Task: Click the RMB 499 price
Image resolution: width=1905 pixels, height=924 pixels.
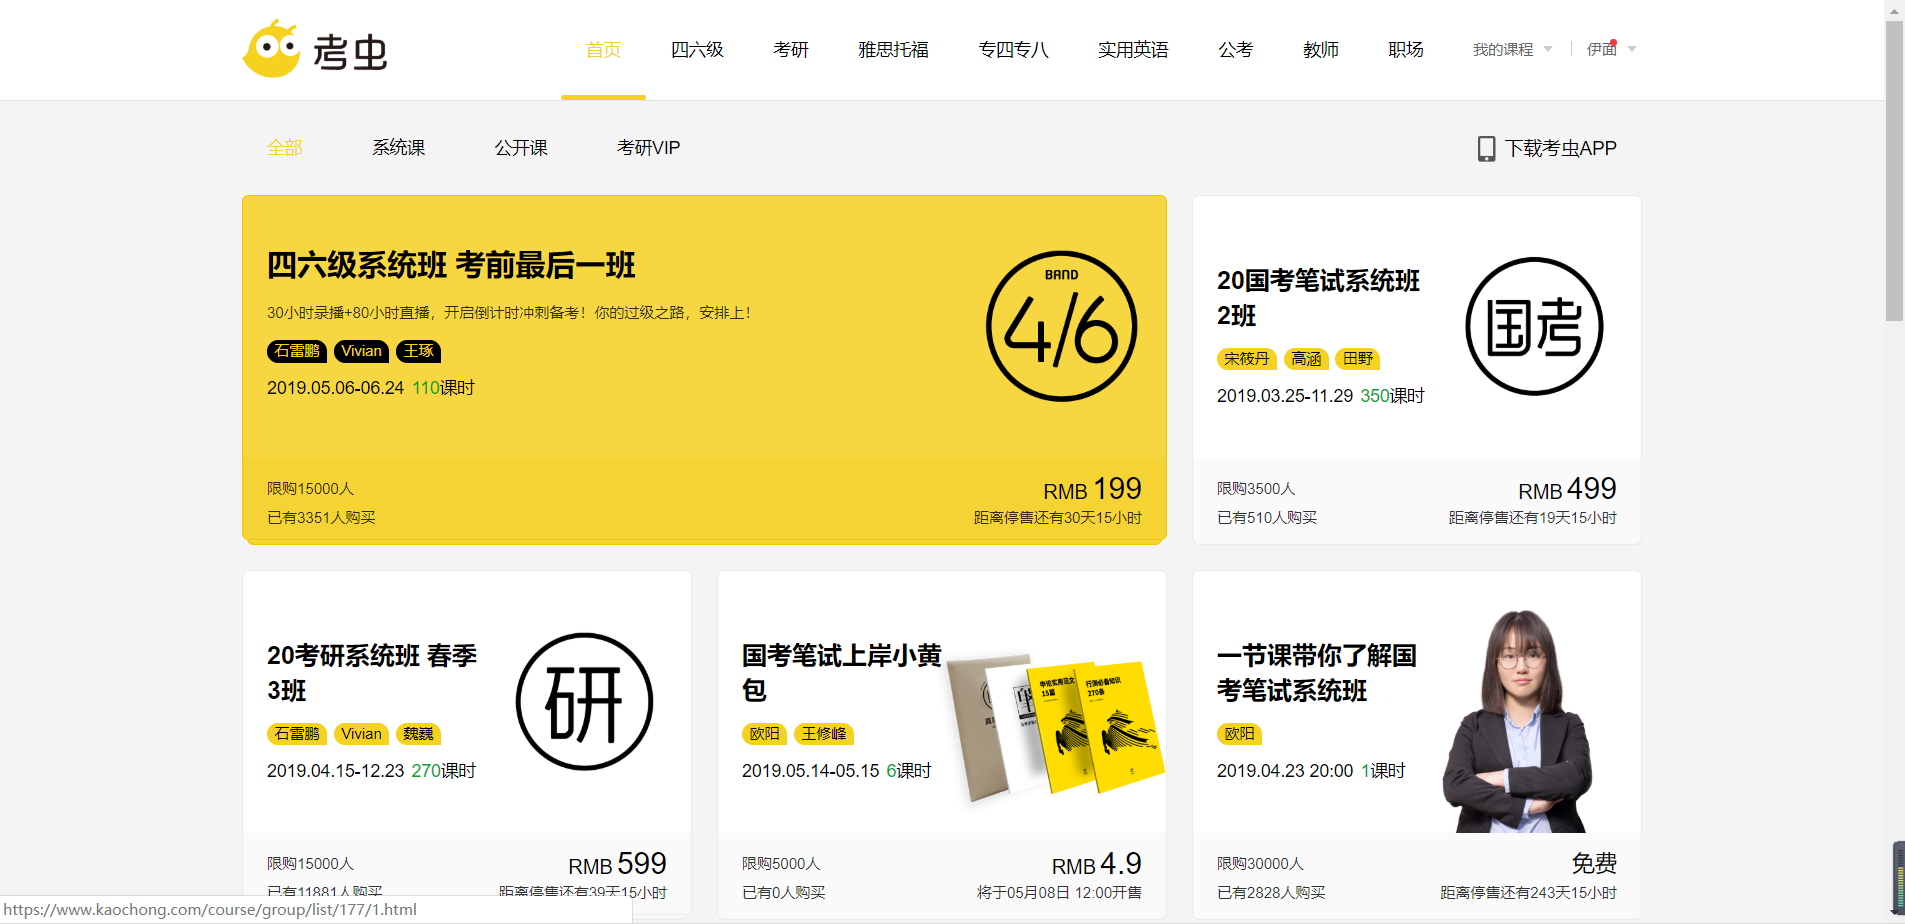Action: [1567, 489]
